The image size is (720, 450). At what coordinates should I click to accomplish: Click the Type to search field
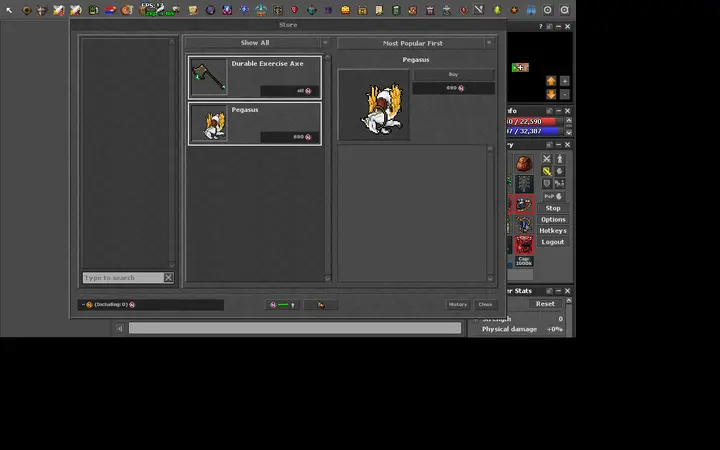pyautogui.click(x=123, y=277)
